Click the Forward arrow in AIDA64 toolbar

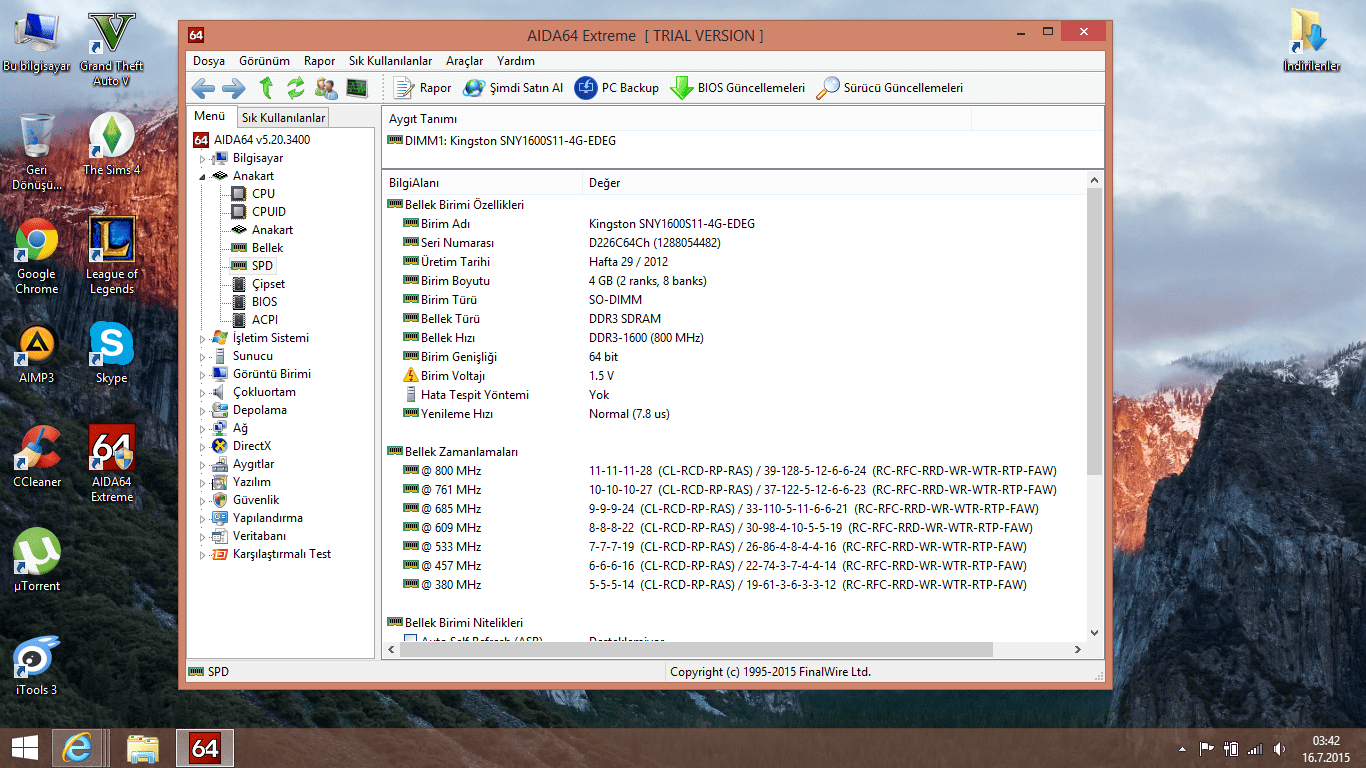pyautogui.click(x=234, y=88)
